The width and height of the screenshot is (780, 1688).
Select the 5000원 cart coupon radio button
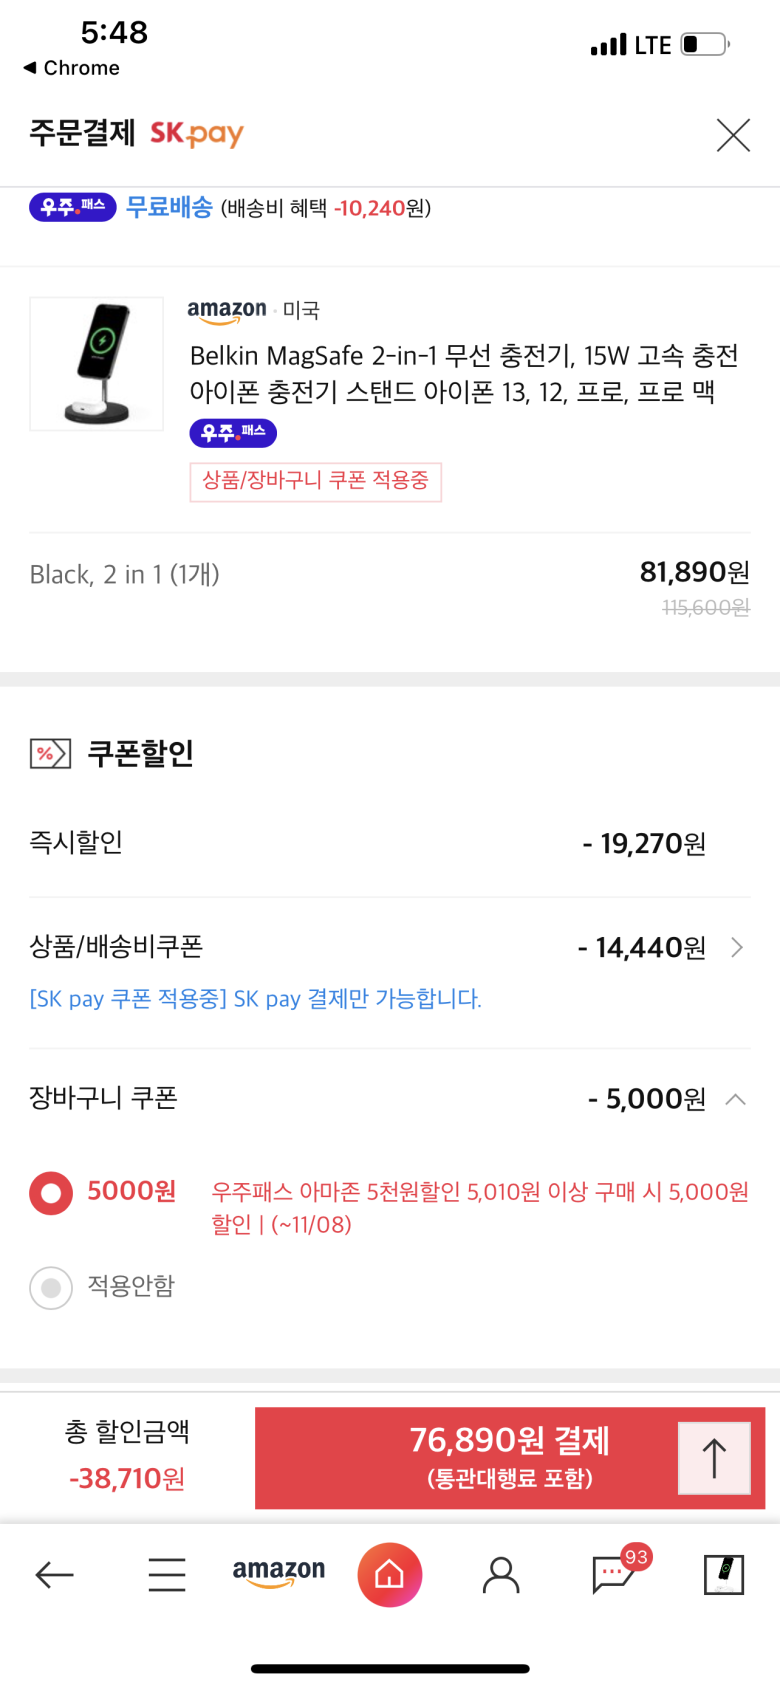coord(51,1193)
